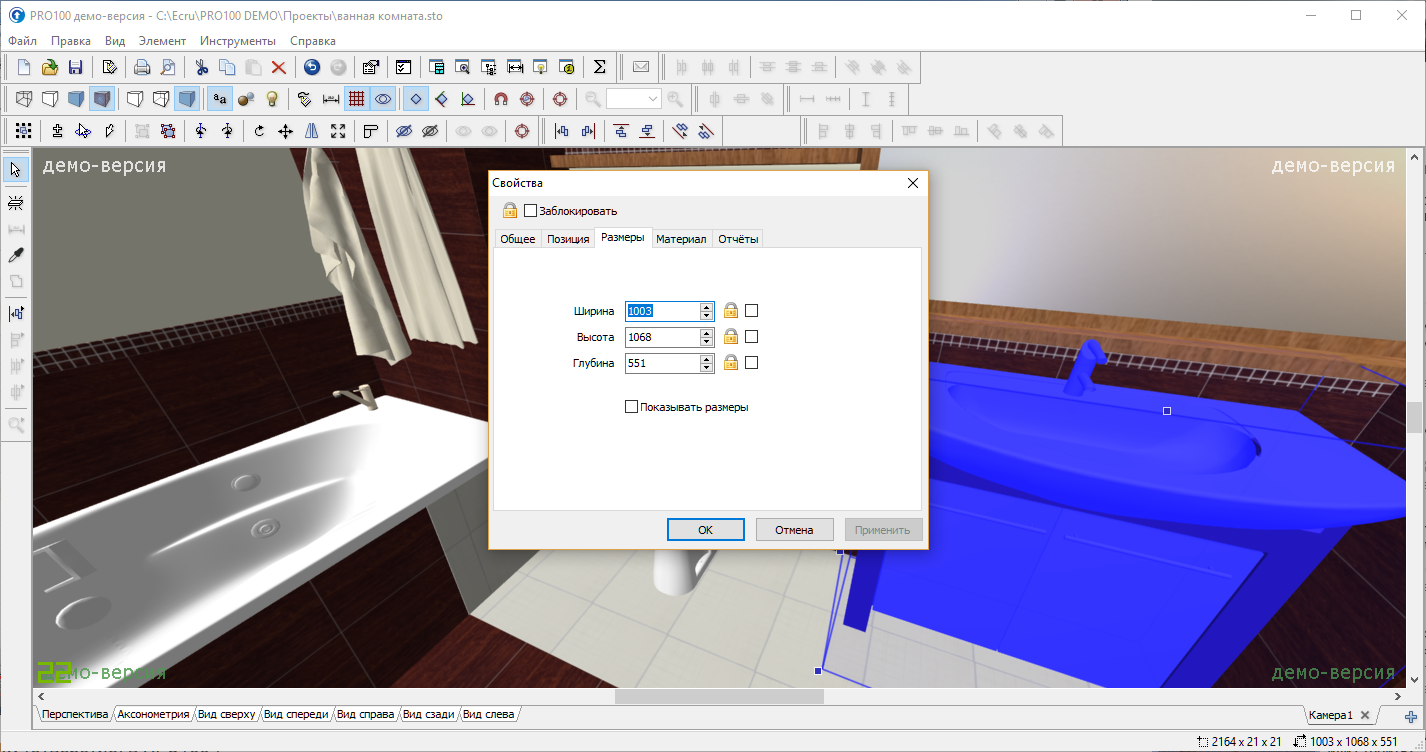Click the Sigma summary icon
Screen dimensions: 1426x752
600,67
